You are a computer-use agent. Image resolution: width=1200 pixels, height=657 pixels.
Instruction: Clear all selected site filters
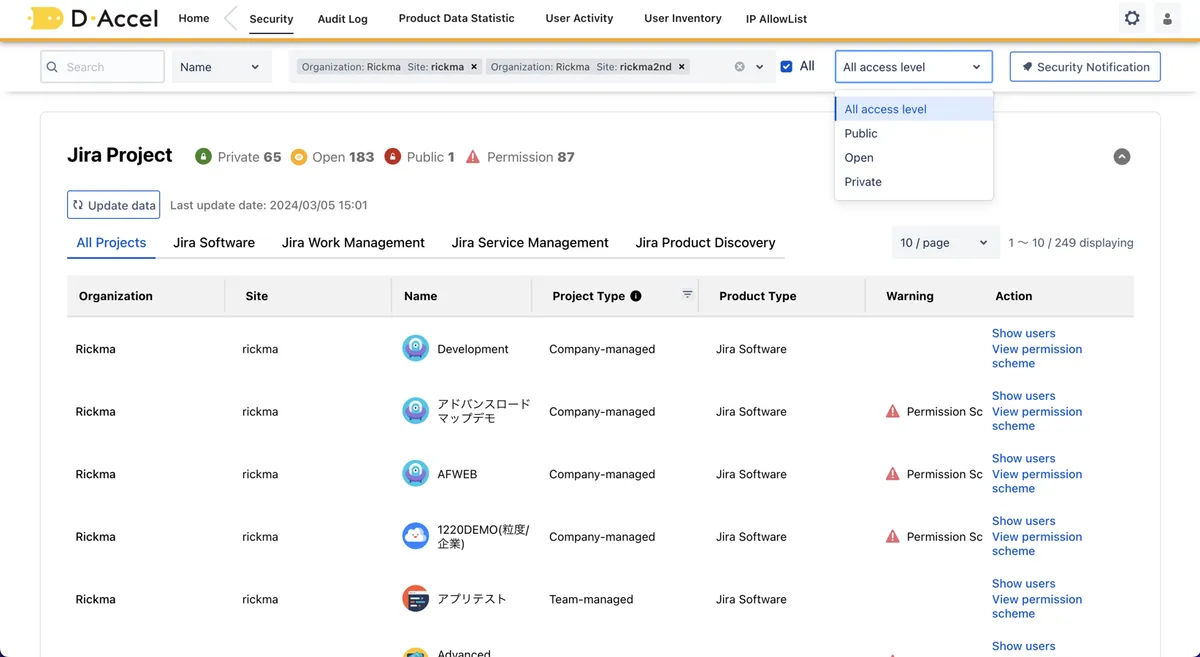740,67
